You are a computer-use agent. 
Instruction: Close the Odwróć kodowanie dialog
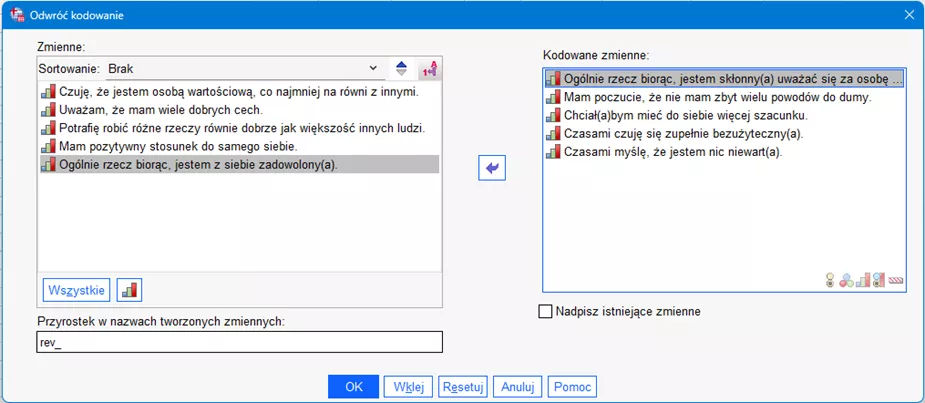[x=910, y=16]
